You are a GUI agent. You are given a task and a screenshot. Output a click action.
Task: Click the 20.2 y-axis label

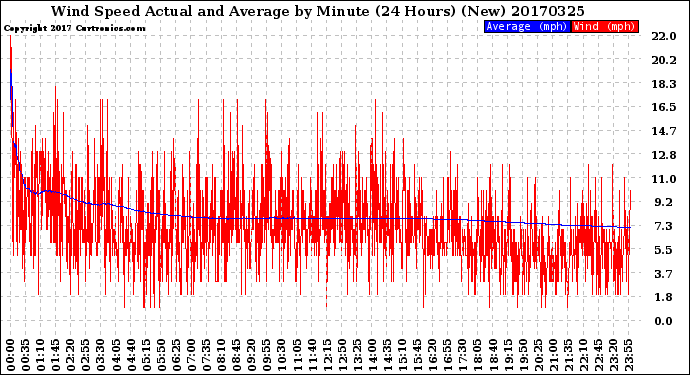[664, 60]
